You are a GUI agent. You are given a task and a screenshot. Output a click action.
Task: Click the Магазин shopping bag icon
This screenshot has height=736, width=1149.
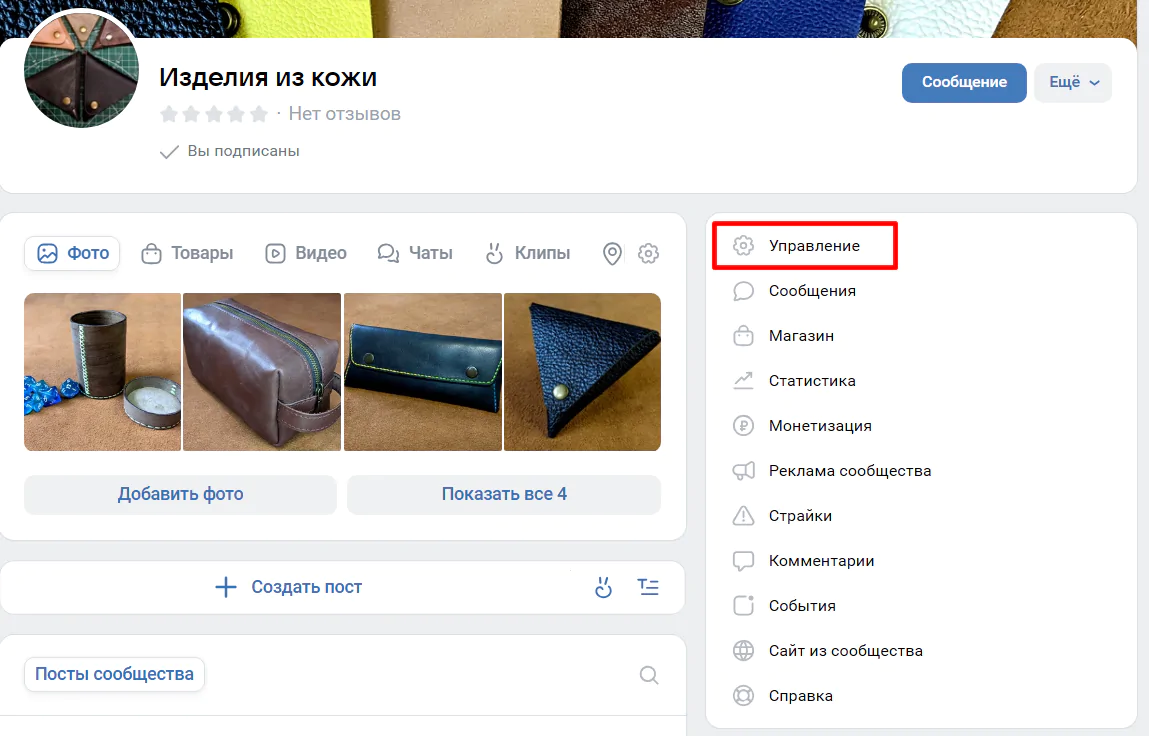743,336
